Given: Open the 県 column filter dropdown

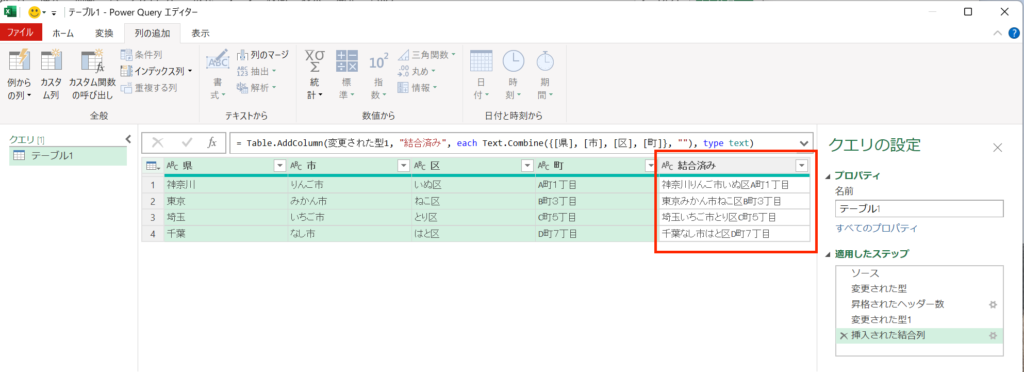Looking at the screenshot, I should [x=280, y=166].
